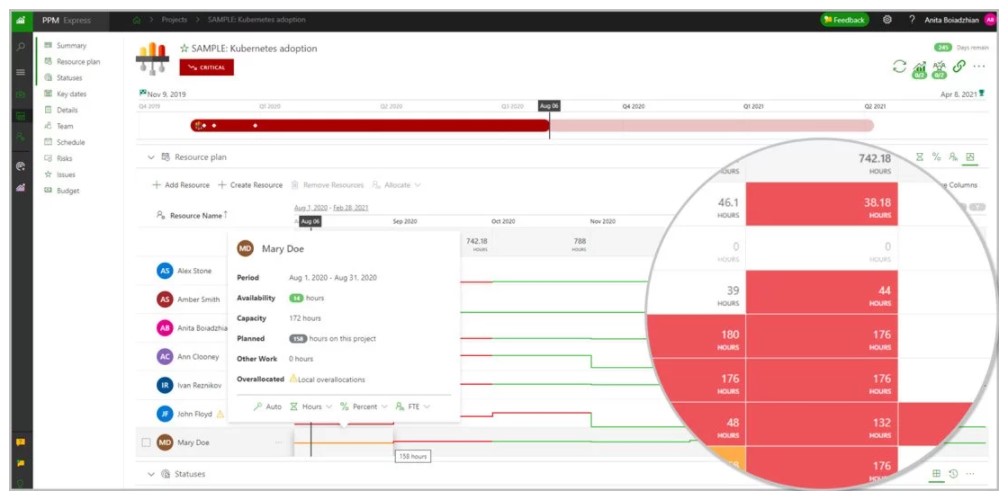Image resolution: width=1008 pixels, height=499 pixels.
Task: Open the chain link icon
Action: click(959, 66)
